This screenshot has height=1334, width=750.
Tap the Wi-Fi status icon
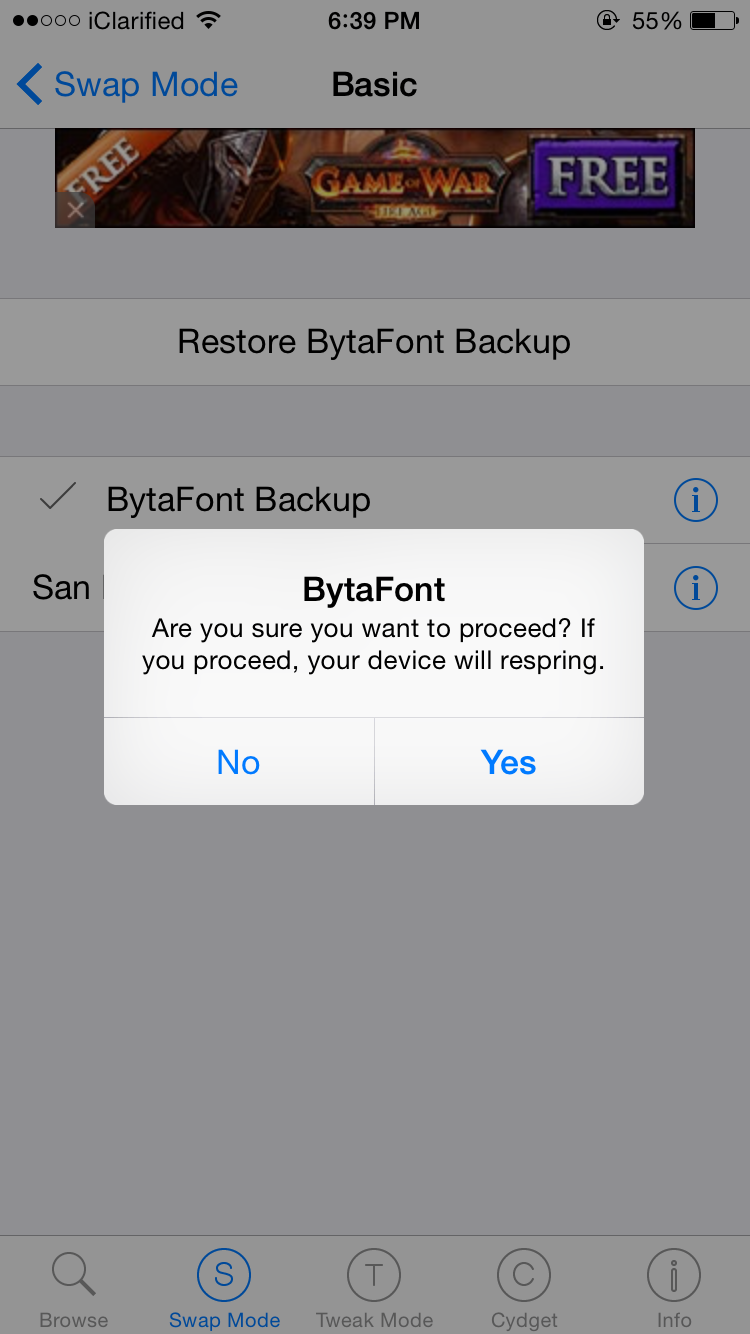click(x=208, y=21)
